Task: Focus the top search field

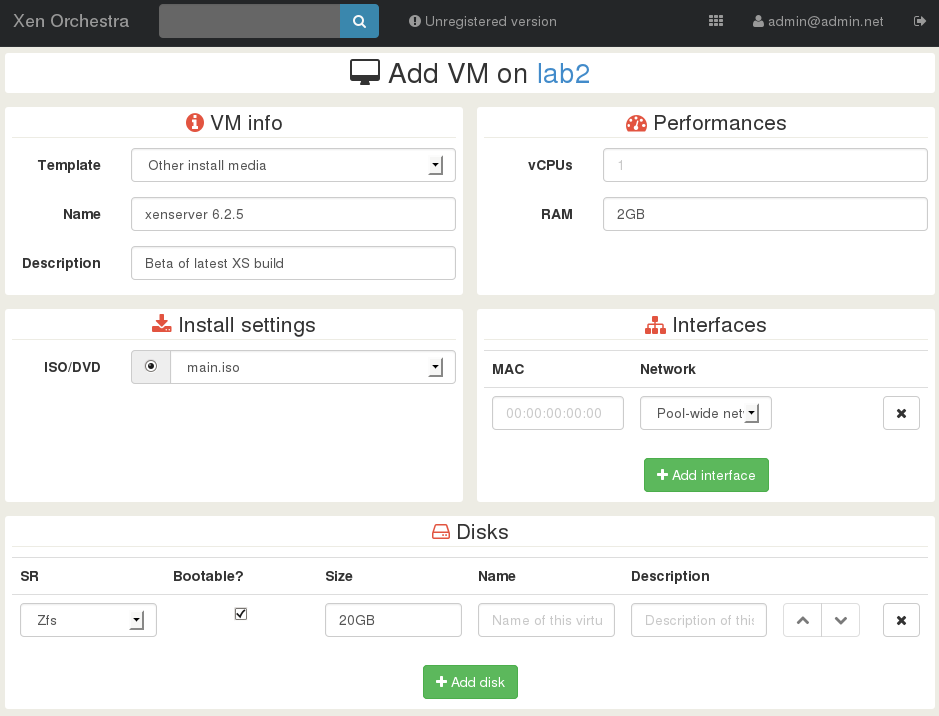Action: (250, 21)
